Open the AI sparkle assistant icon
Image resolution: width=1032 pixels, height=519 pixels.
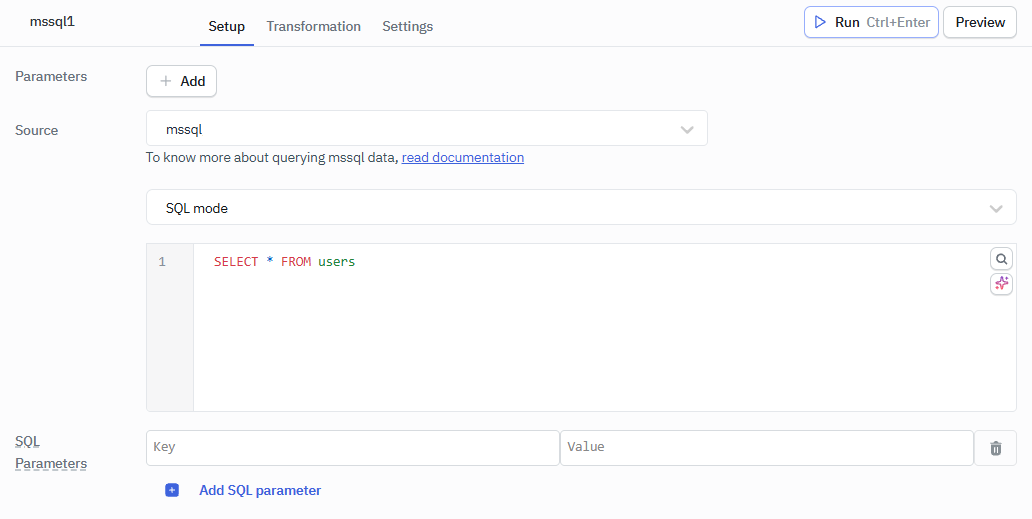coord(1001,284)
